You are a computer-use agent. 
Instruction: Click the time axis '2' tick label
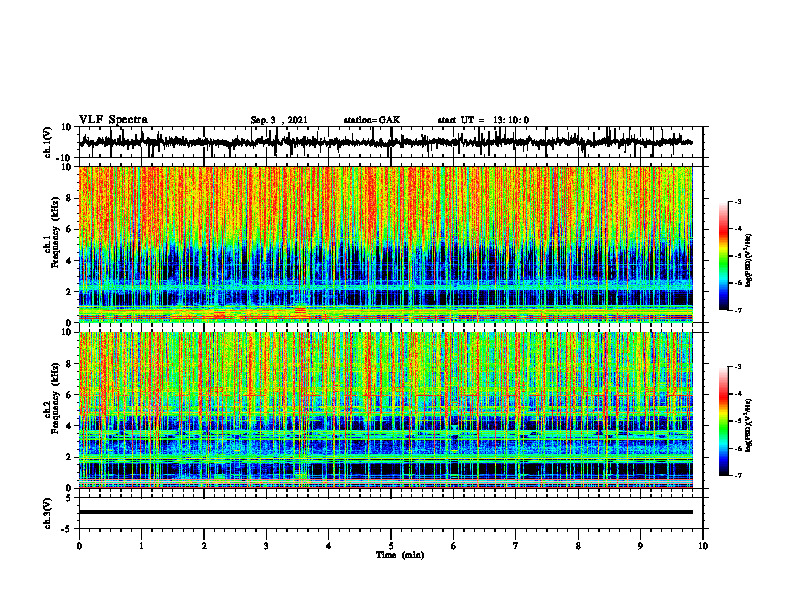204,546
